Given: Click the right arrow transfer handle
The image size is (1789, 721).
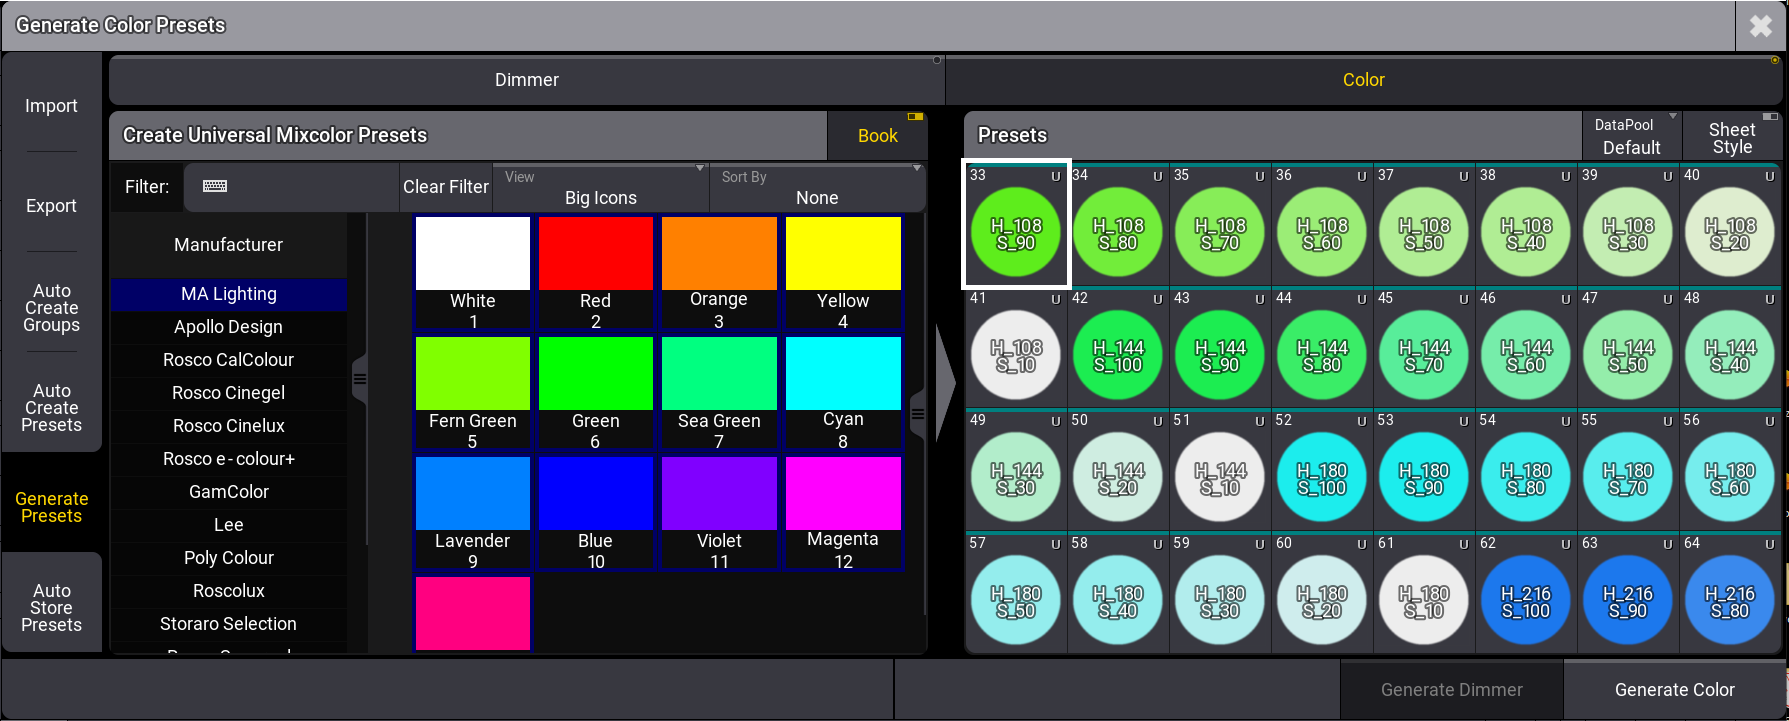Looking at the screenshot, I should click(x=944, y=382).
